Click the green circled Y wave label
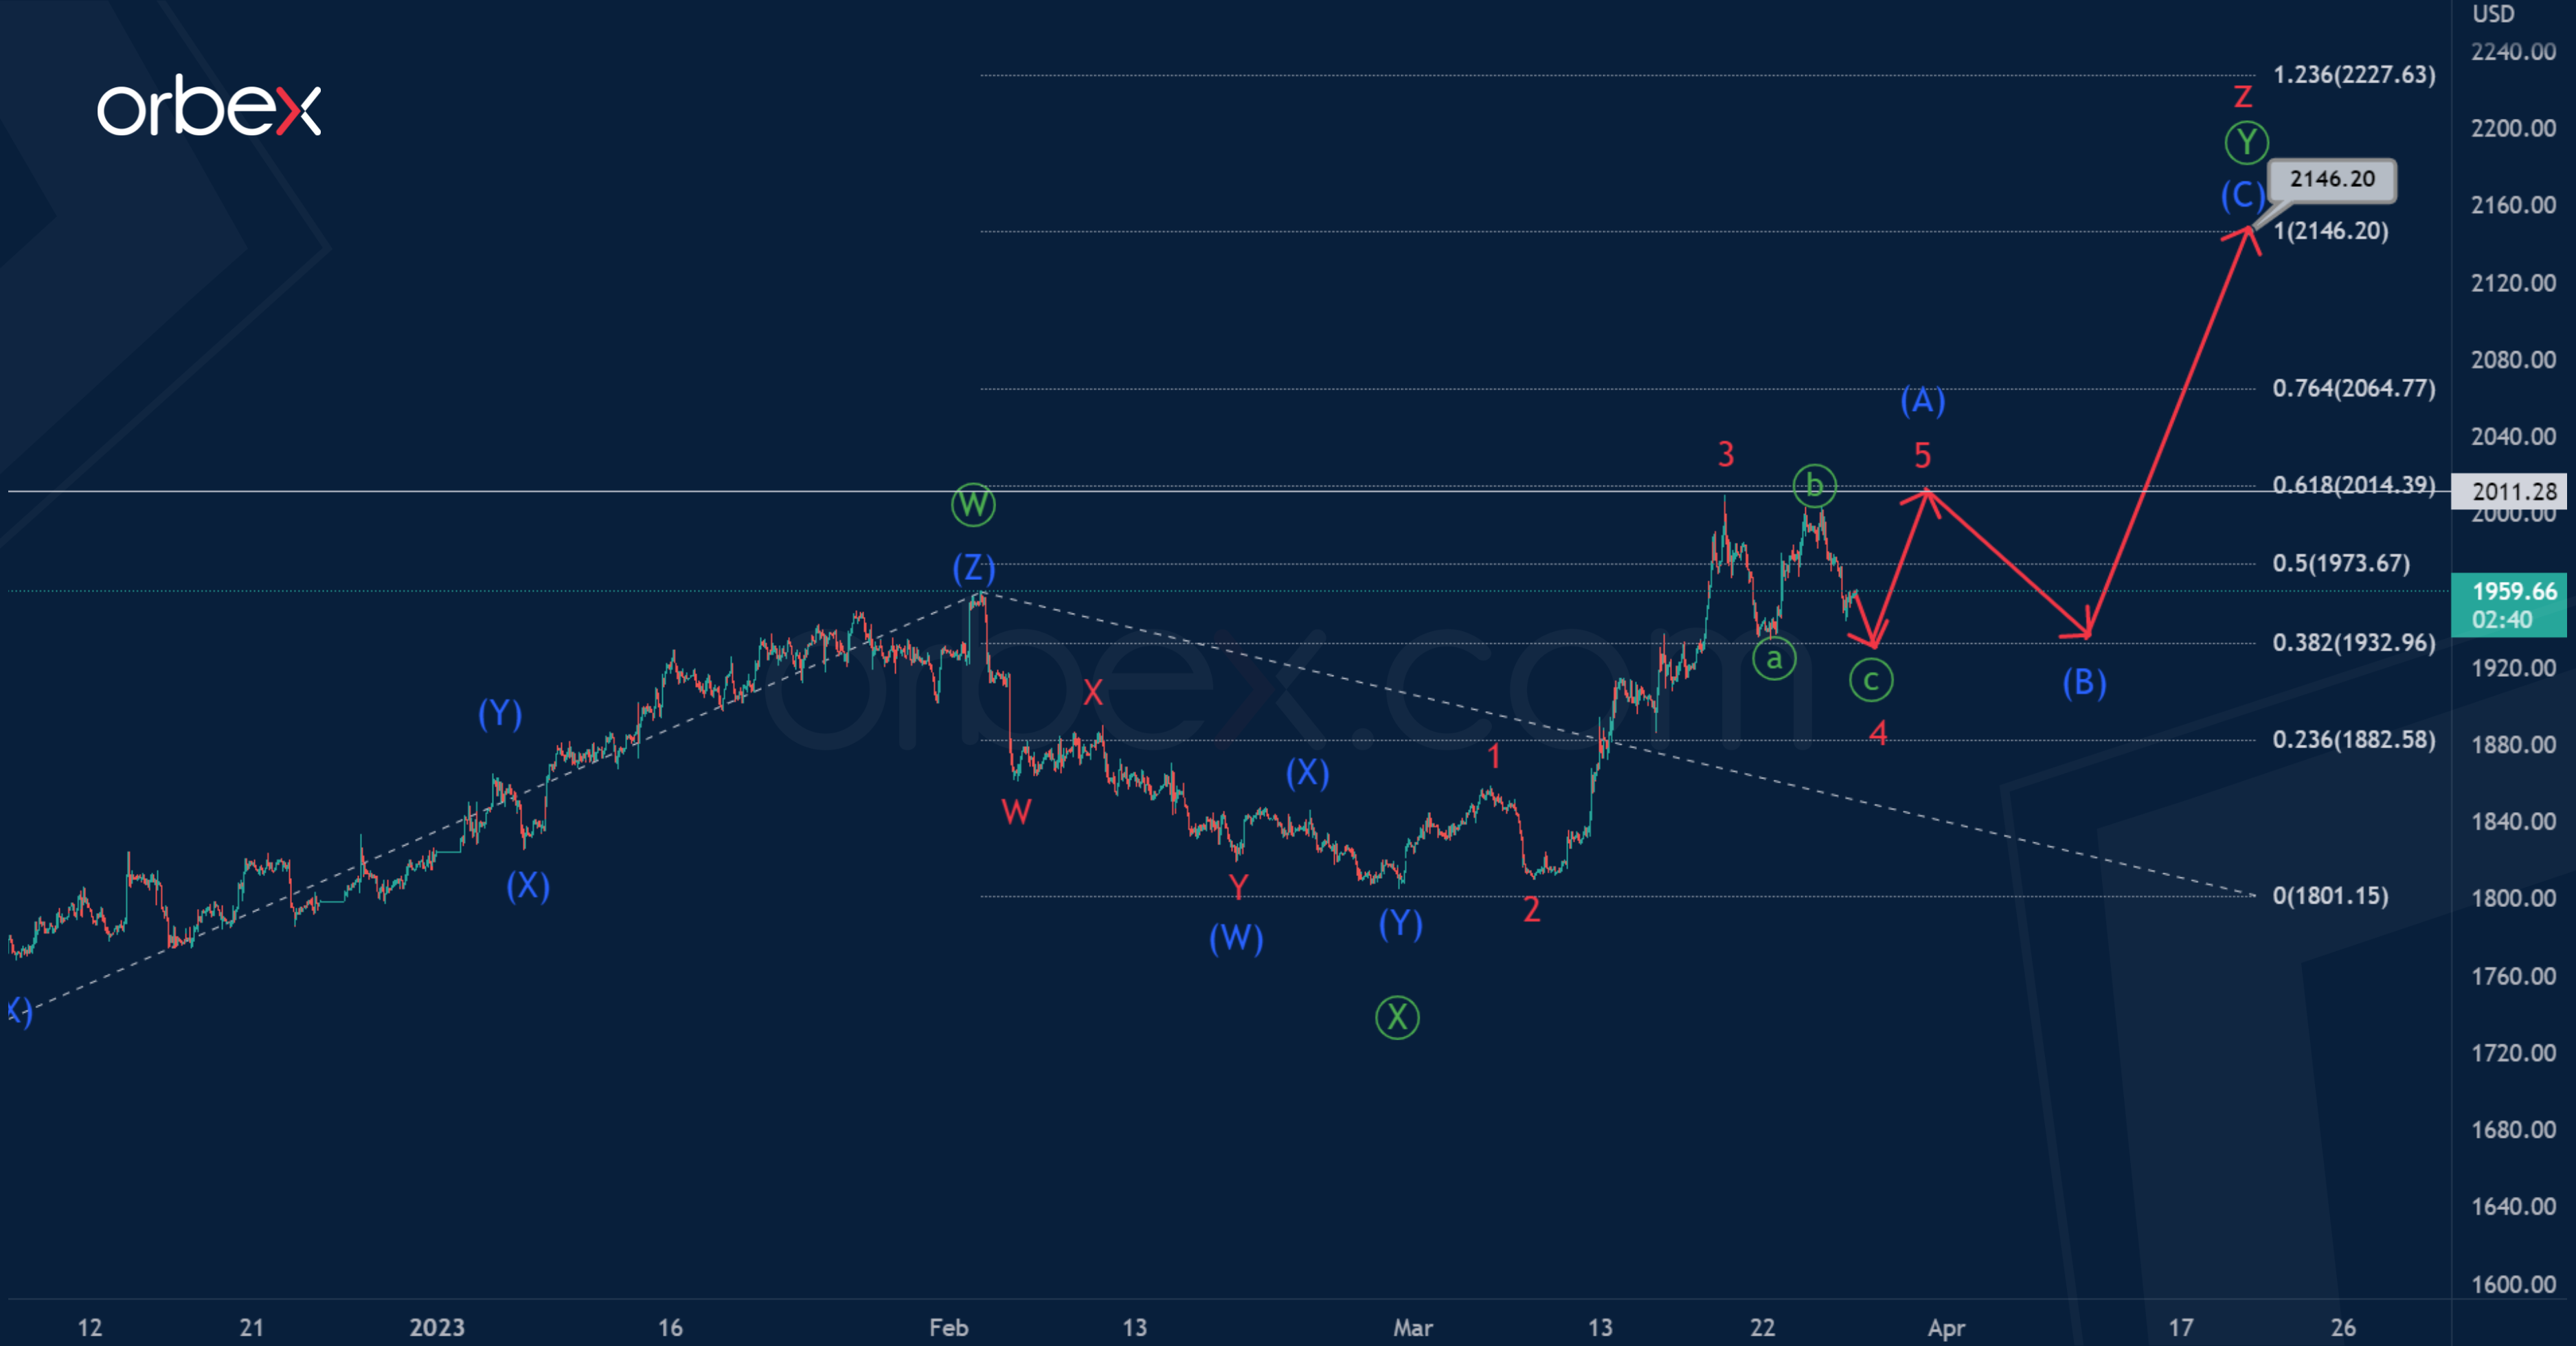 click(2246, 142)
